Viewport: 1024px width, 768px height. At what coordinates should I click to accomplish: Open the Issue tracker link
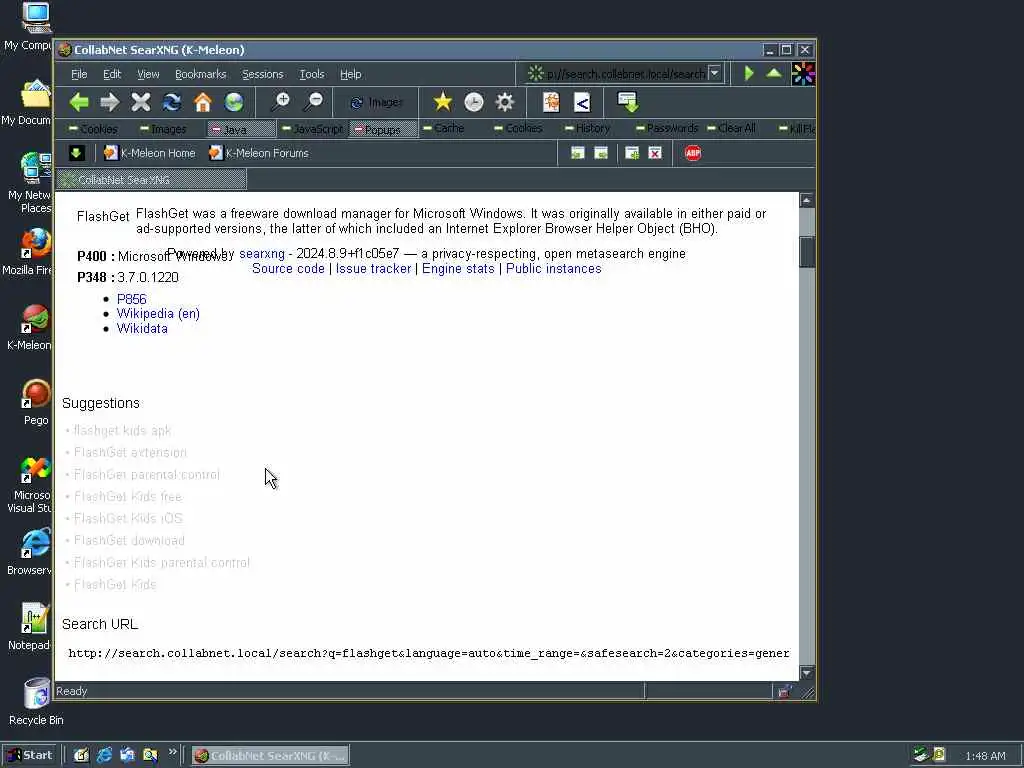pyautogui.click(x=374, y=268)
